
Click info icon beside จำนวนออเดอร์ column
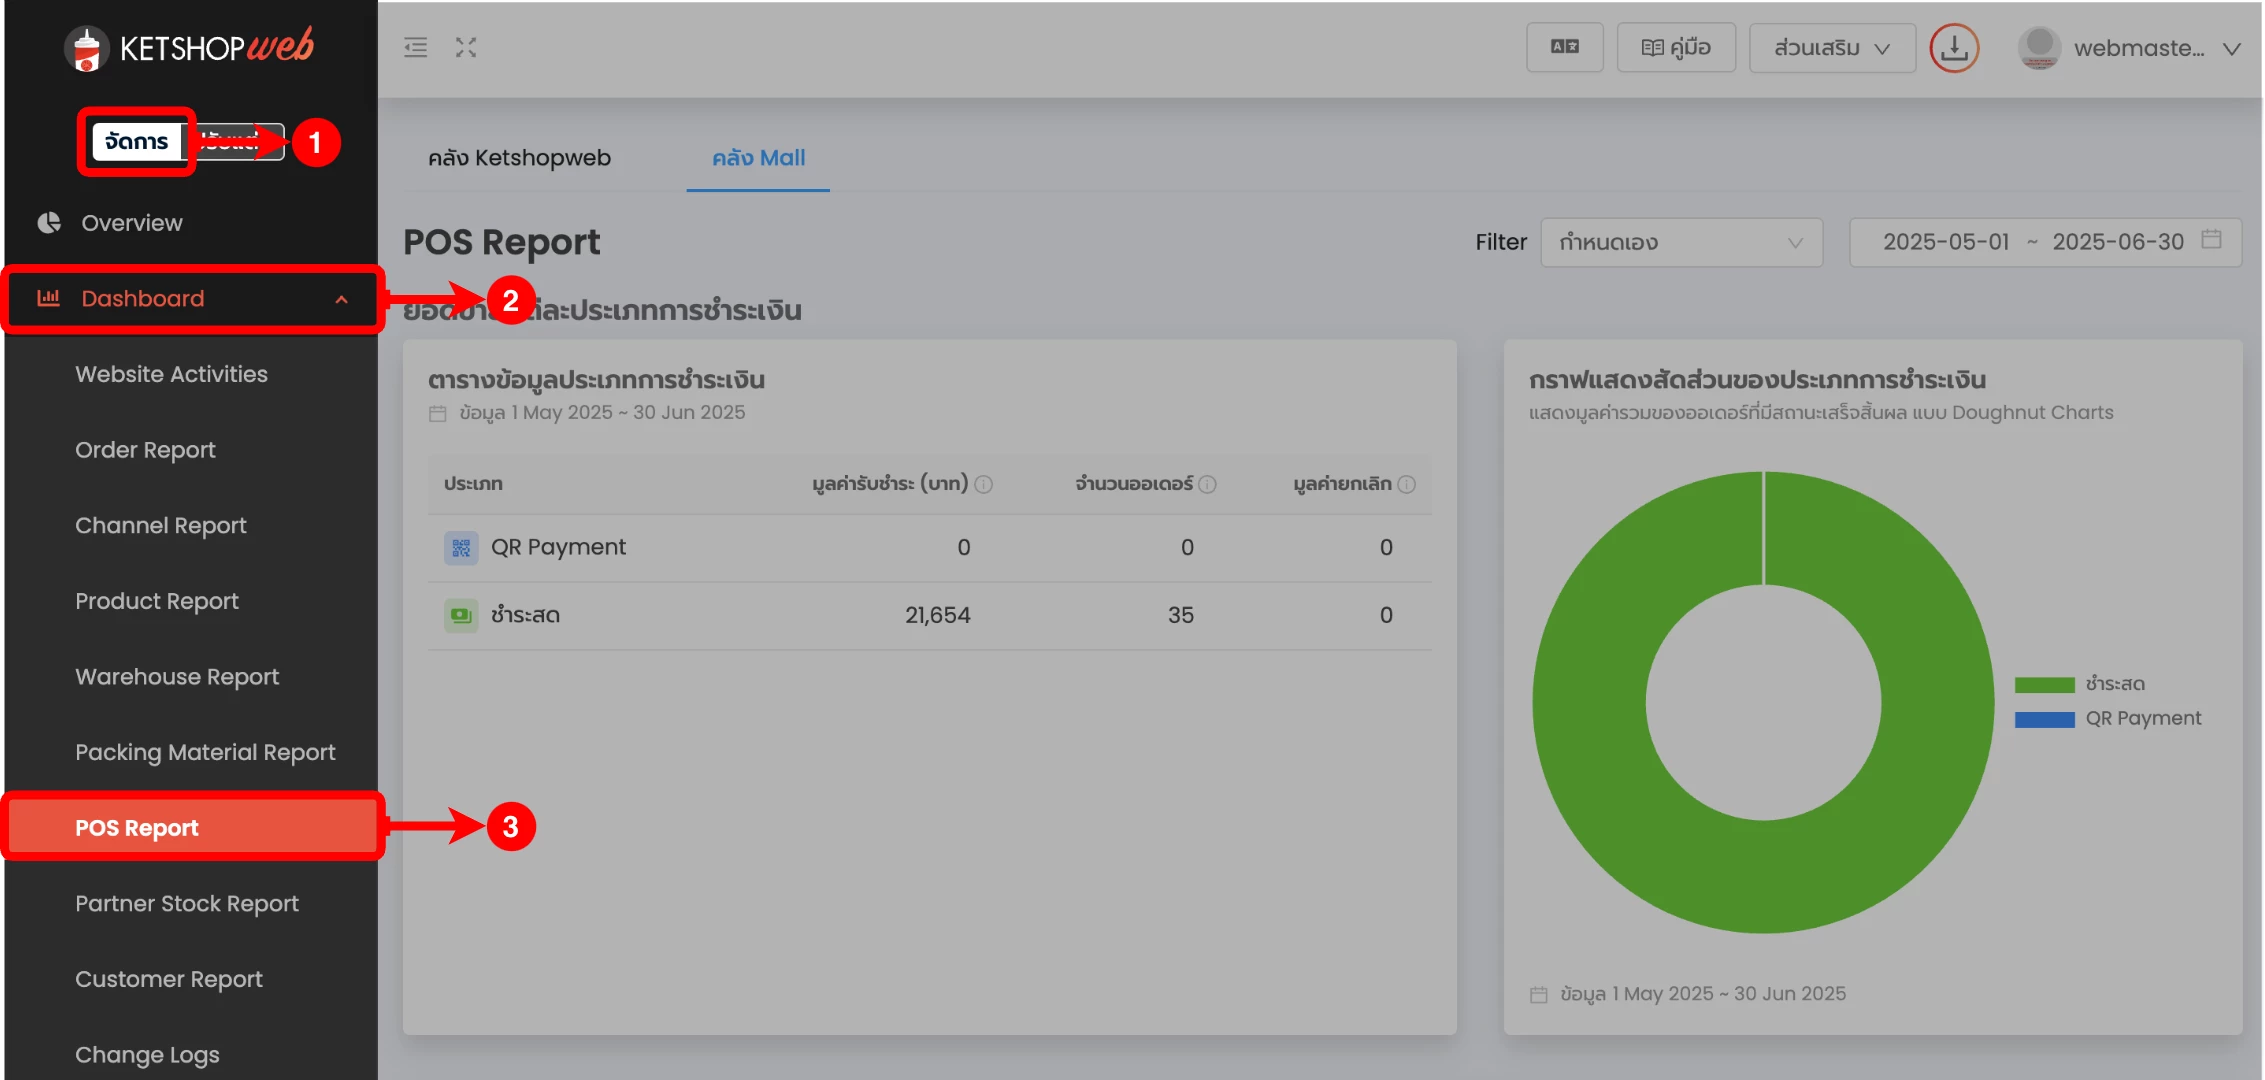(1208, 485)
